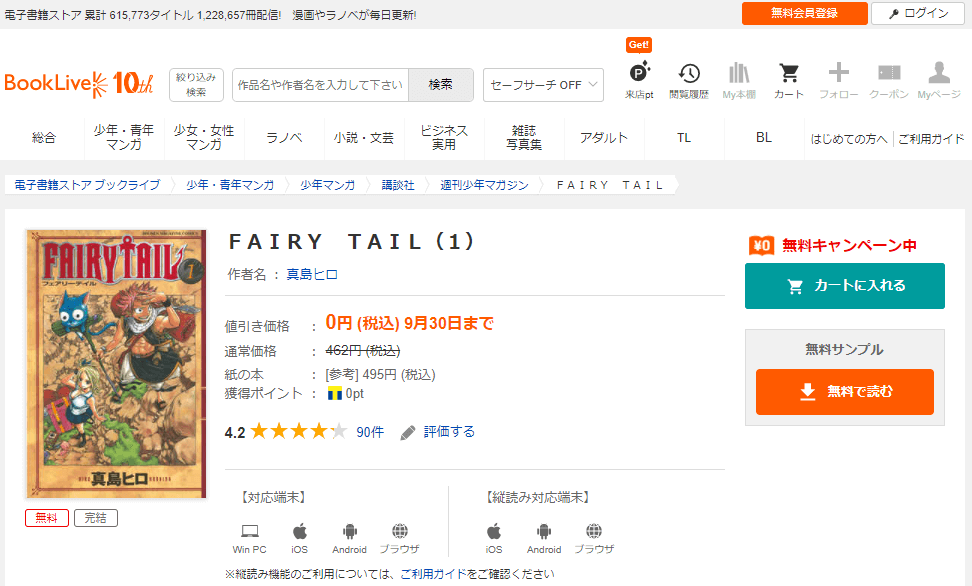Click into the title search input field
The height and width of the screenshot is (586, 972).
[320, 85]
